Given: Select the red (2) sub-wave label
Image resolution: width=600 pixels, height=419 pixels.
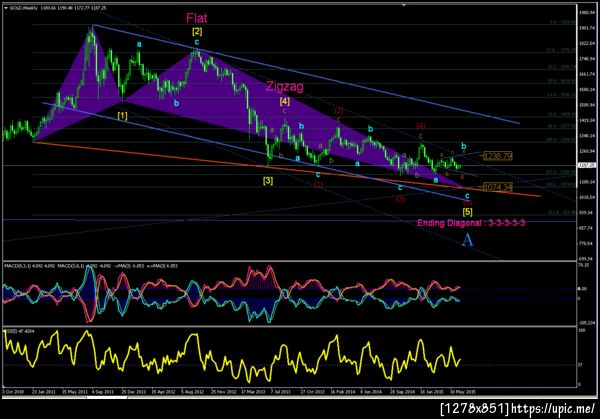Looking at the screenshot, I should [339, 111].
